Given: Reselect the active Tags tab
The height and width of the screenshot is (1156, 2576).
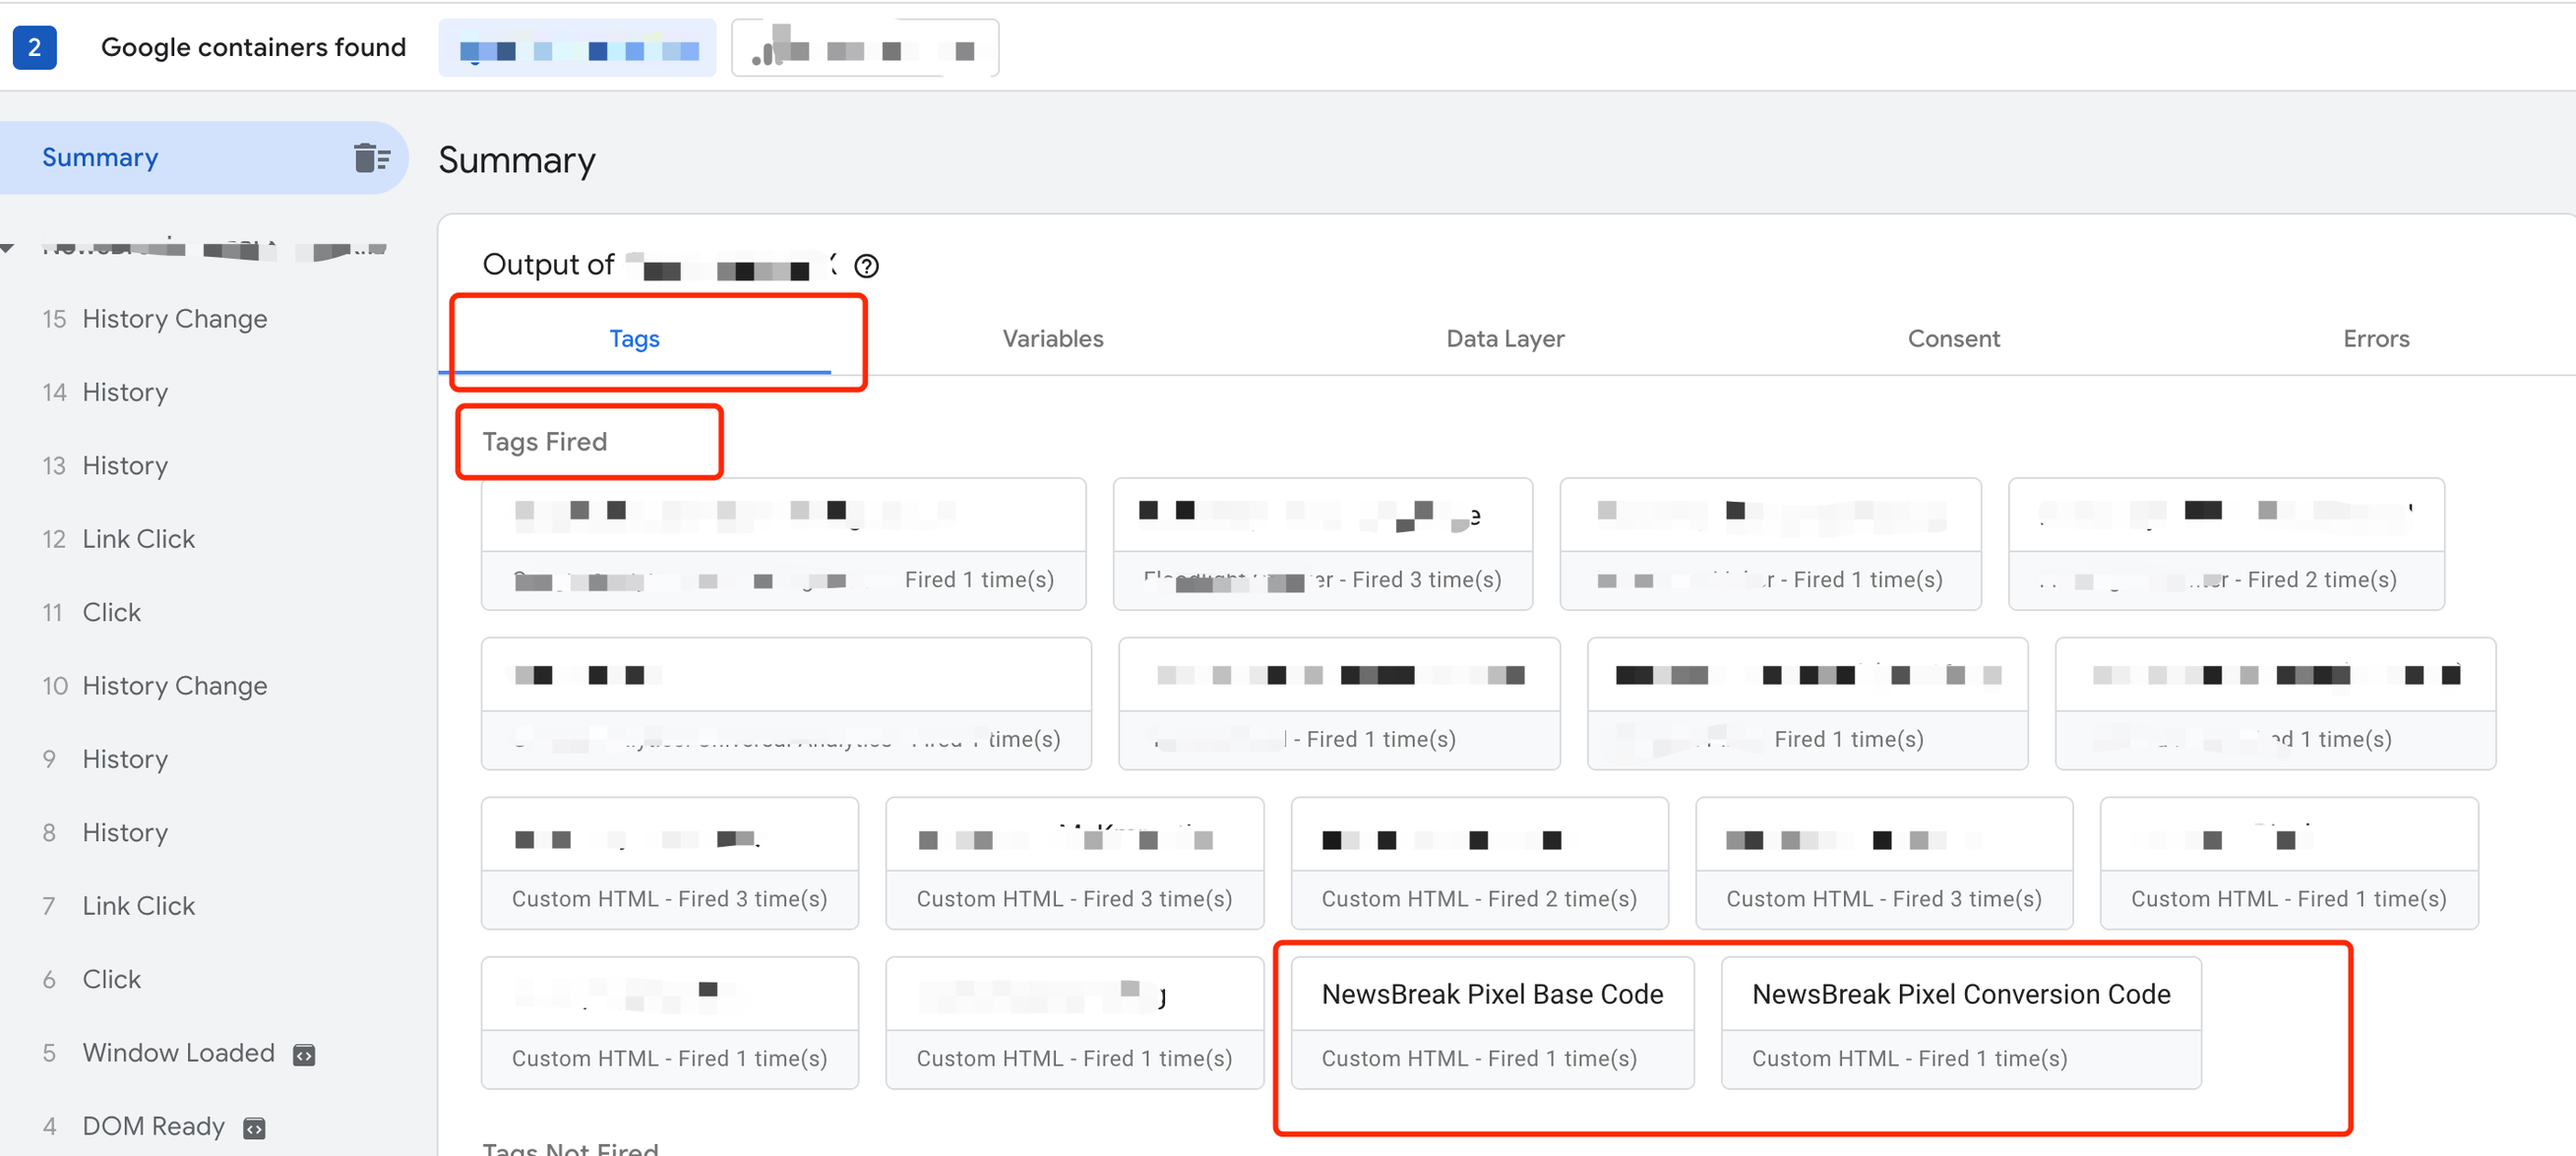Looking at the screenshot, I should point(634,338).
